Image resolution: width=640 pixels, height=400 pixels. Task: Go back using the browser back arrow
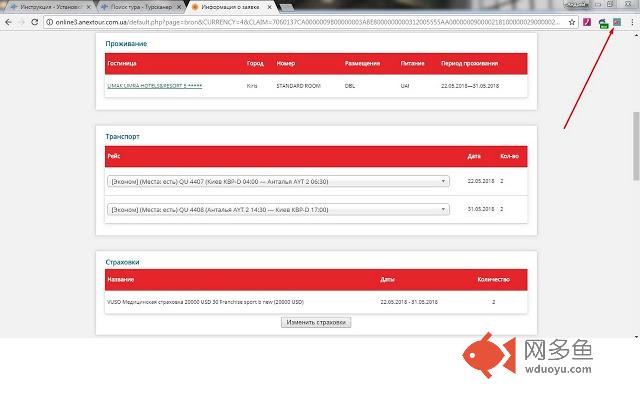(8, 22)
